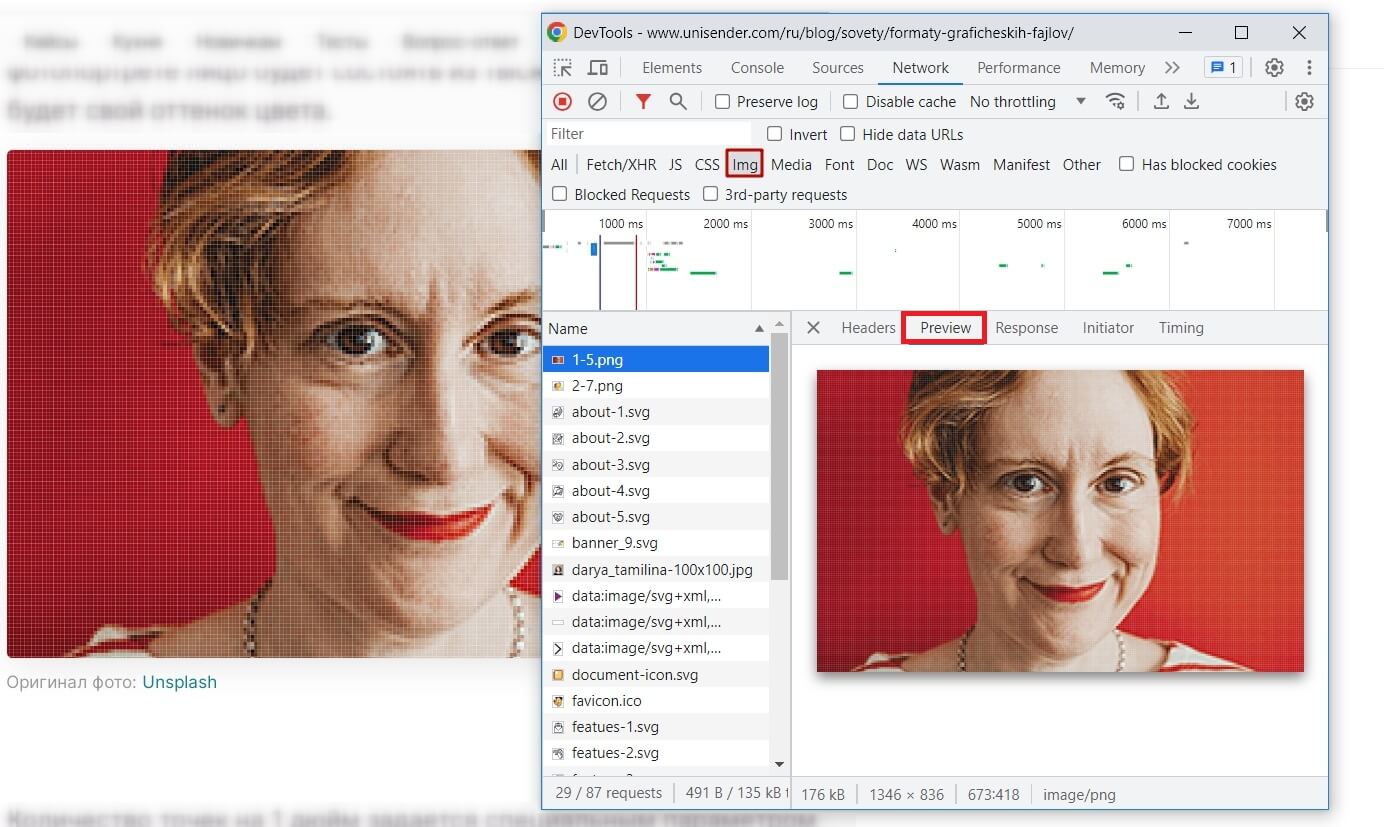Viewport: 1384px width, 827px height.
Task: Import HAR file with upload arrow
Action: click(x=1161, y=101)
